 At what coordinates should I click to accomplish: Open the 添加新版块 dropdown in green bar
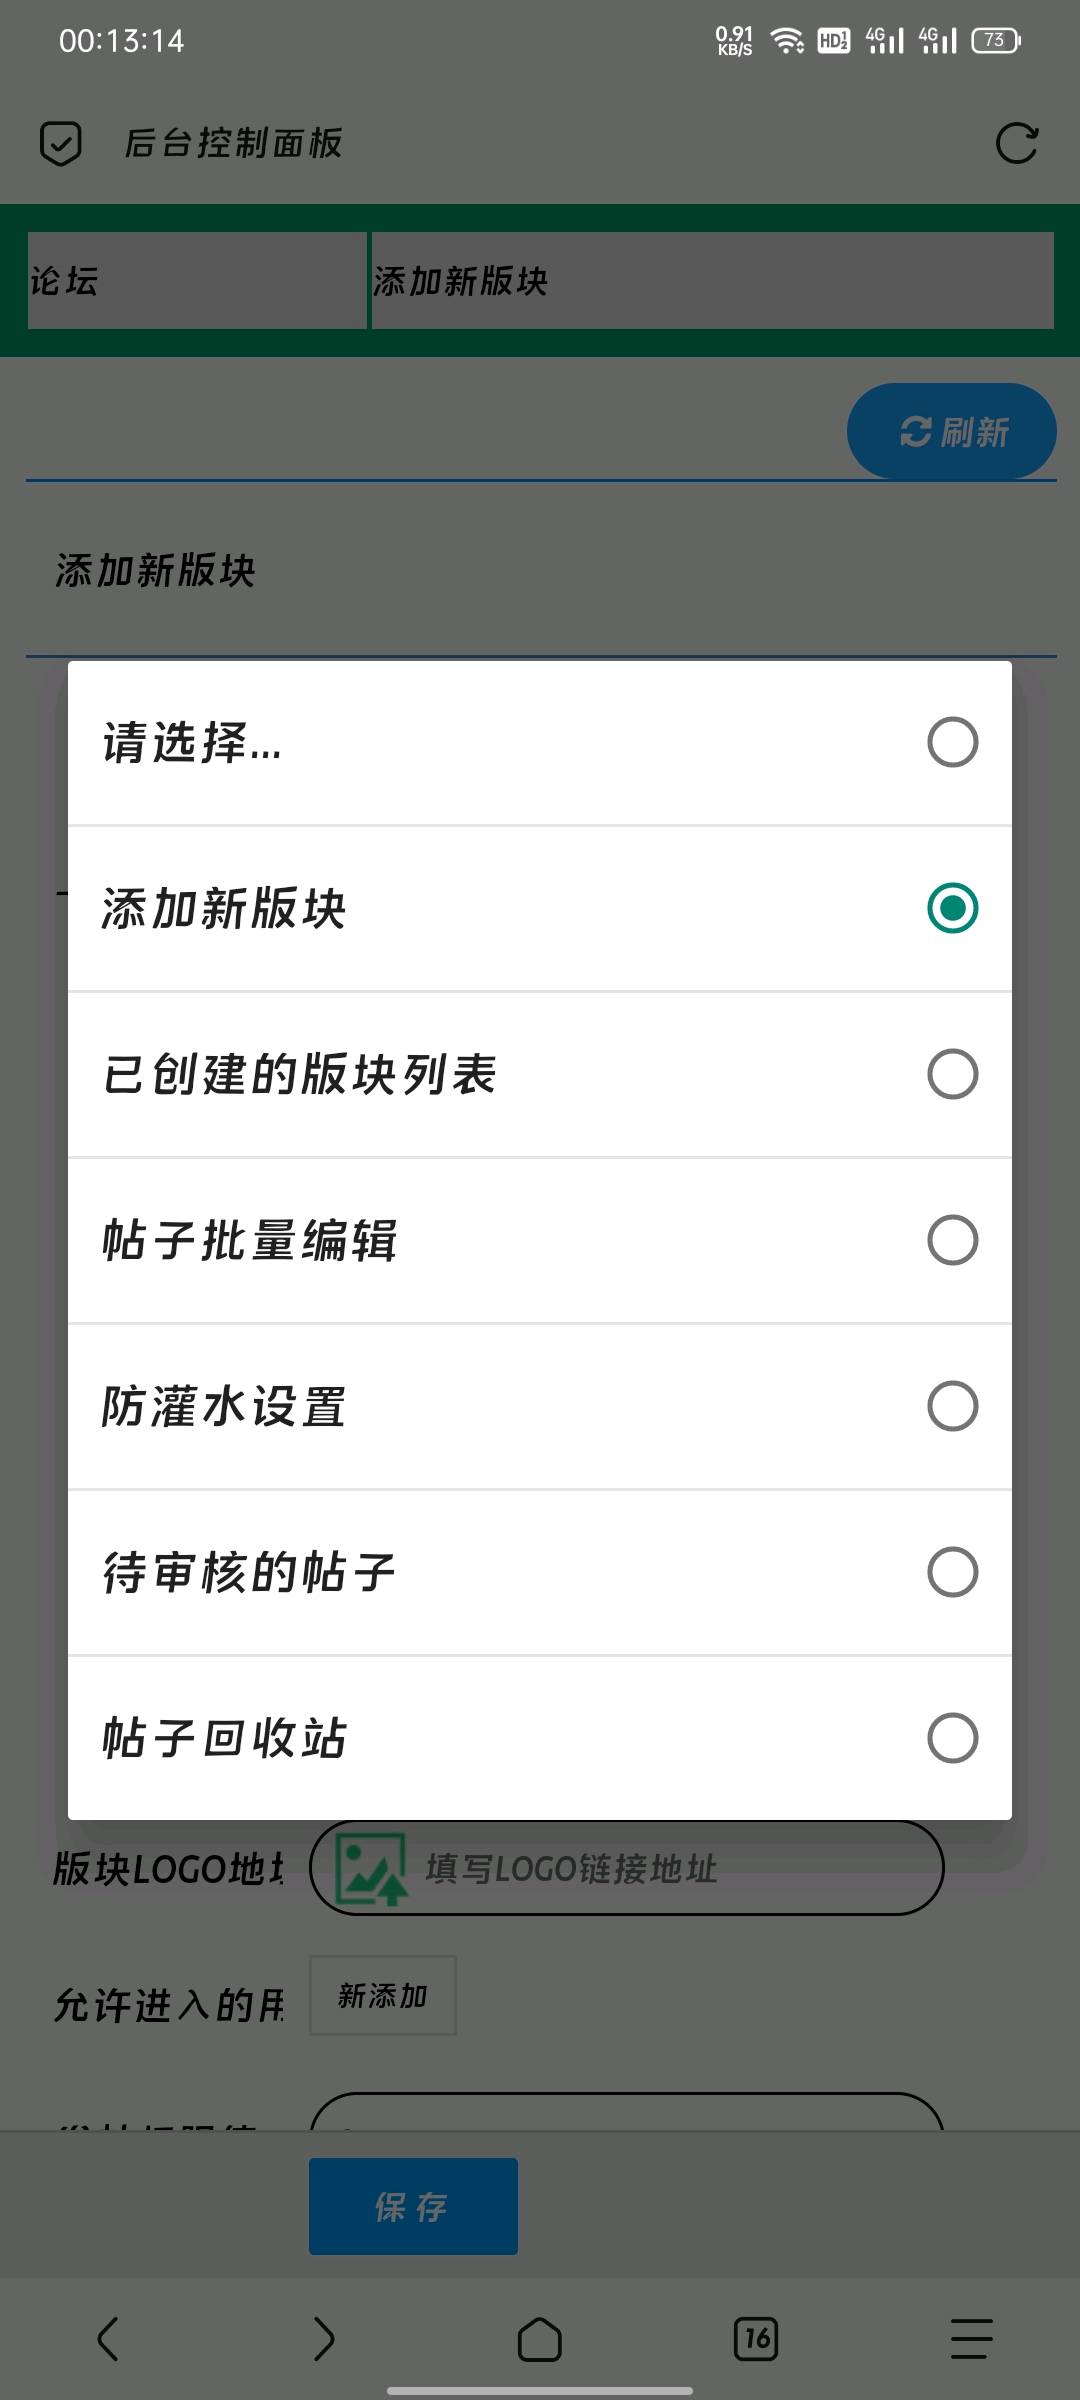click(713, 281)
